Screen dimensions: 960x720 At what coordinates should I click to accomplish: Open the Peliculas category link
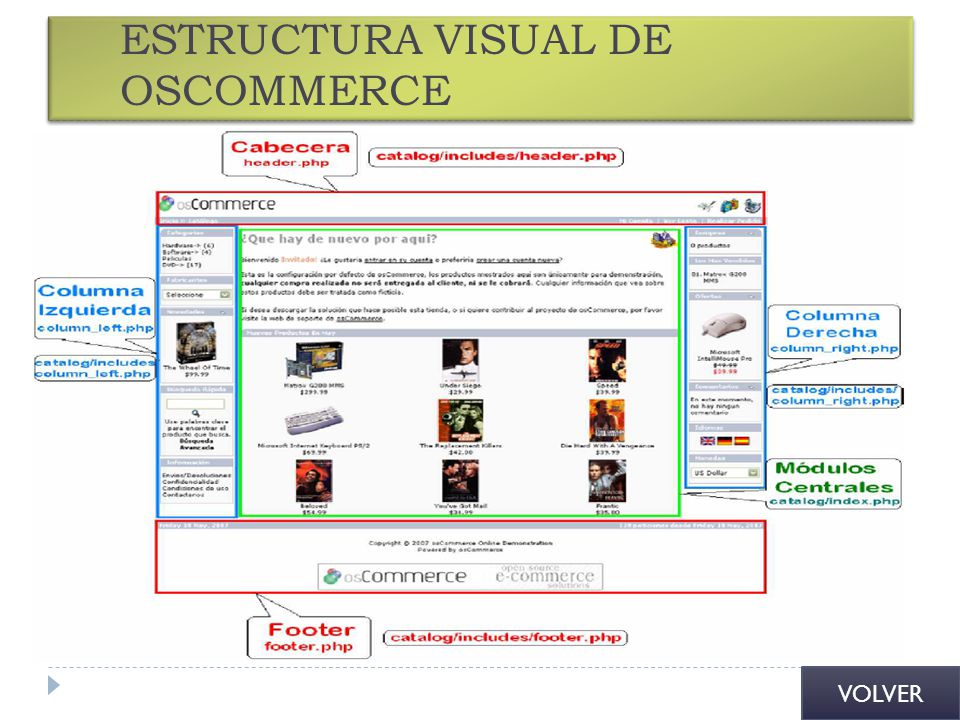(x=176, y=258)
